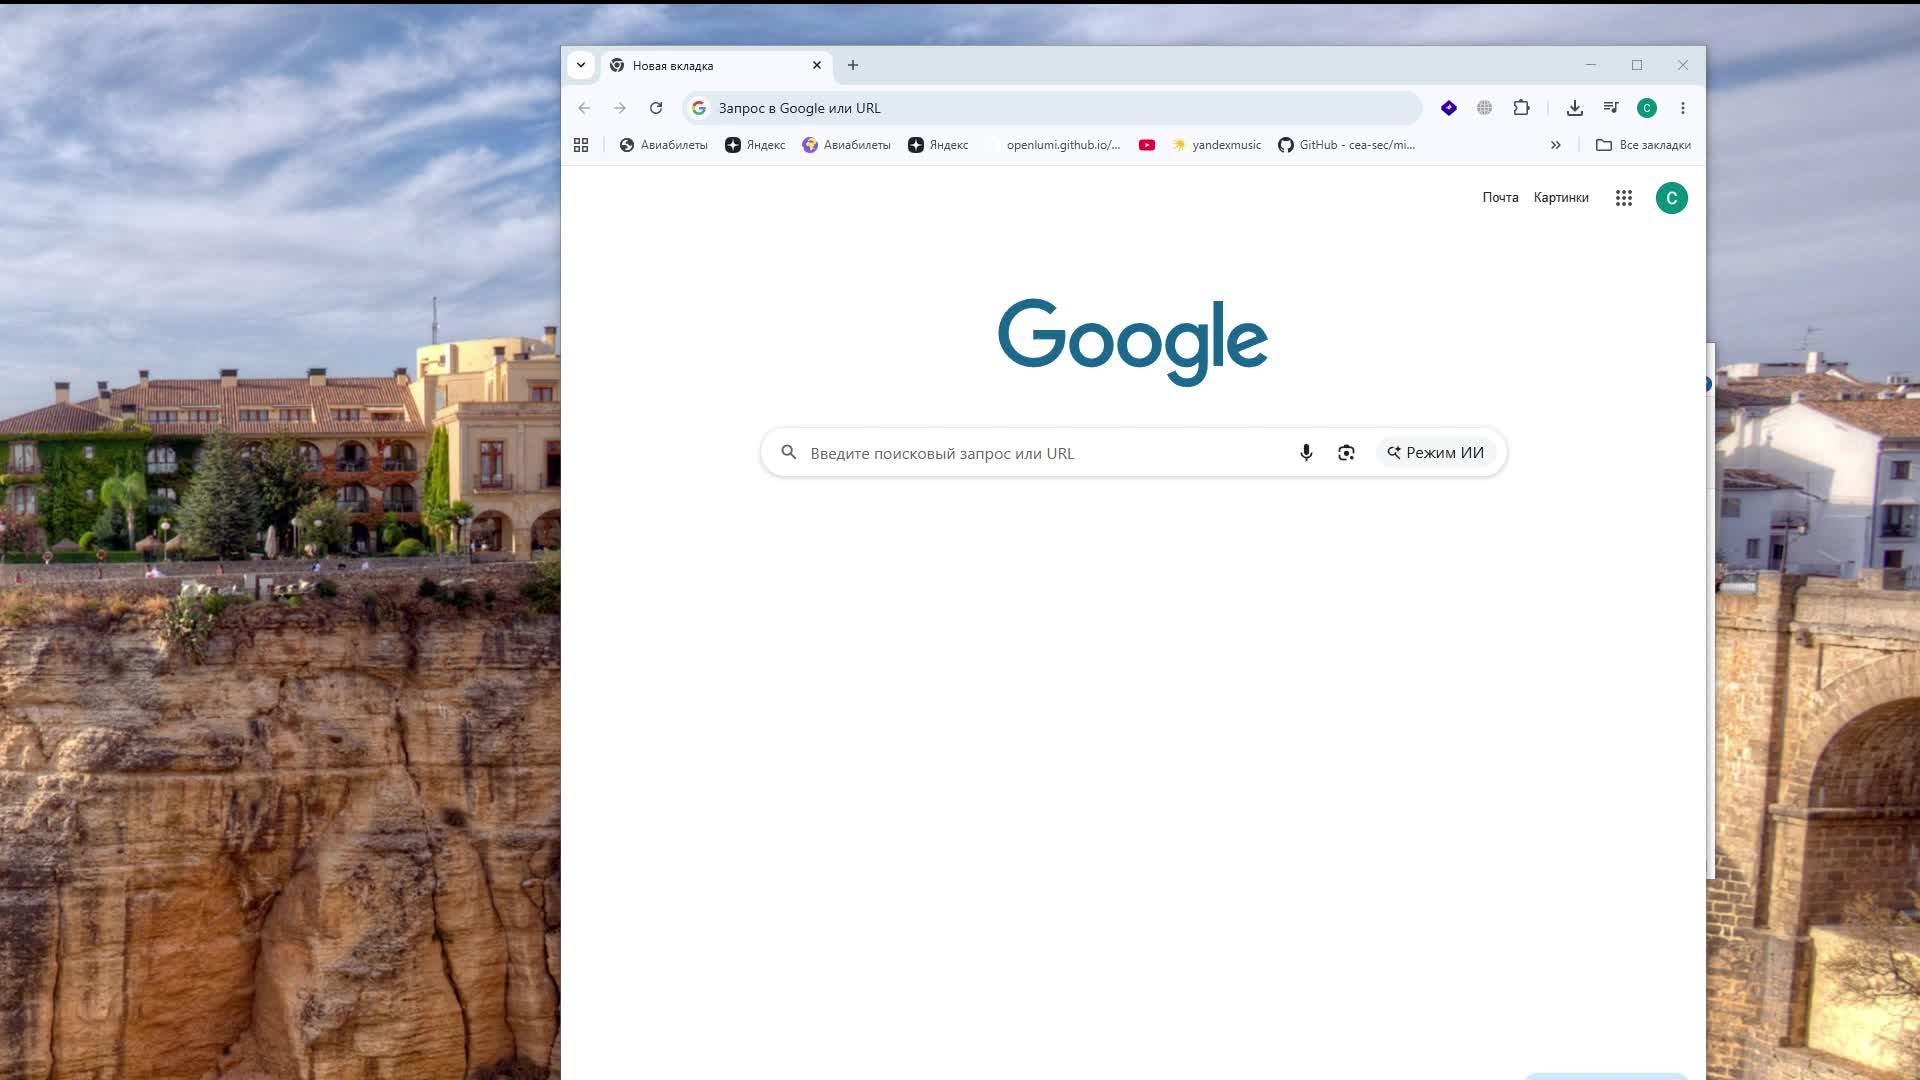
Task: Open the first Яндекс bookmark
Action: point(755,145)
